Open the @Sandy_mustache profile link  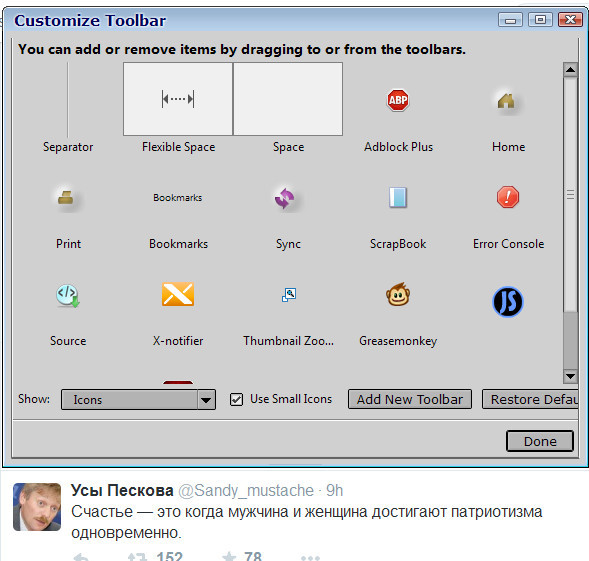(246, 491)
